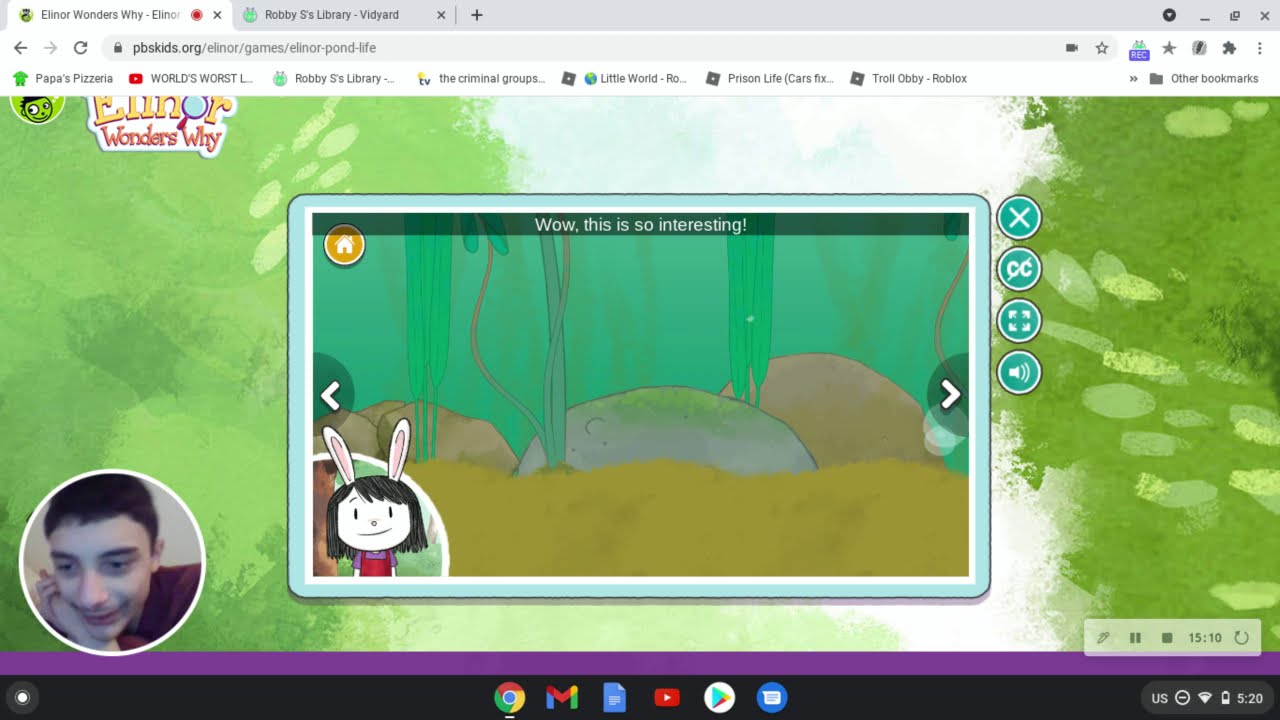Expand hidden bookmarks chevron
This screenshot has height=720, width=1280.
pos(1133,78)
